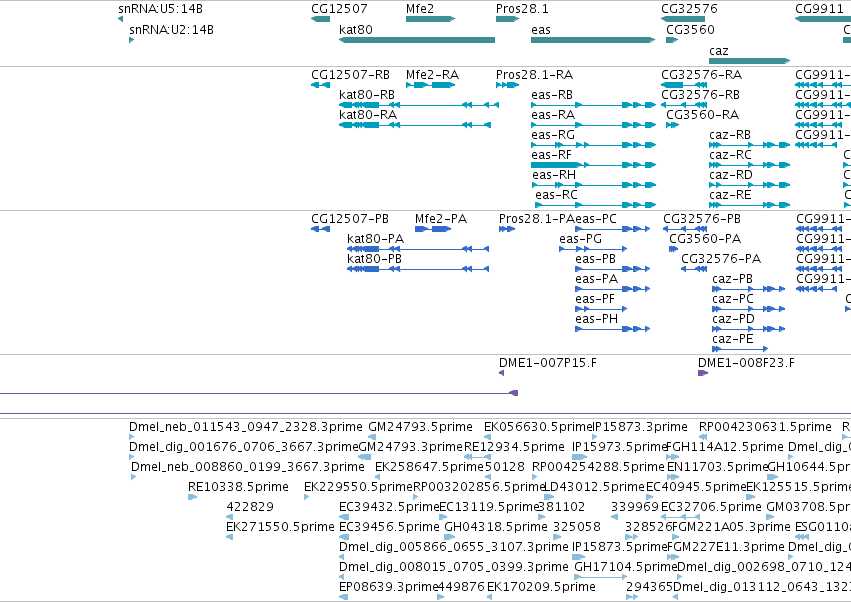The height and width of the screenshot is (602, 851).
Task: Select EST RP004230631.5prime
Action: click(765, 427)
